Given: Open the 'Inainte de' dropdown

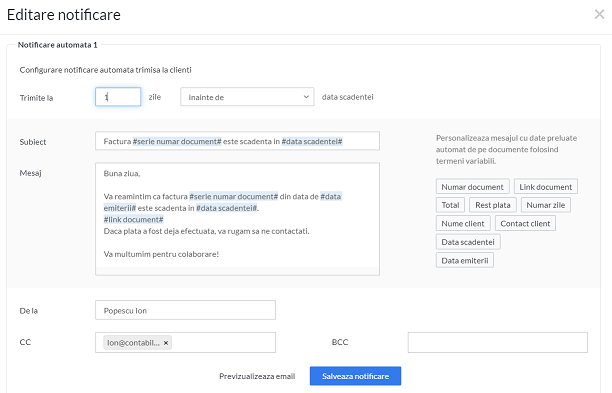Looking at the screenshot, I should pyautogui.click(x=247, y=97).
